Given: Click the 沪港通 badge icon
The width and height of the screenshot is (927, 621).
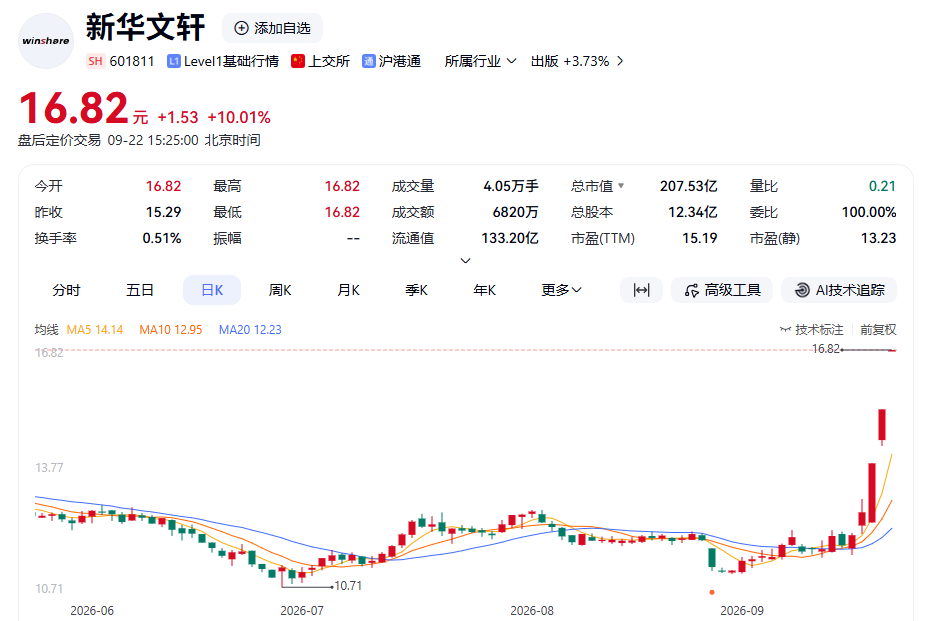Looking at the screenshot, I should click(x=369, y=62).
